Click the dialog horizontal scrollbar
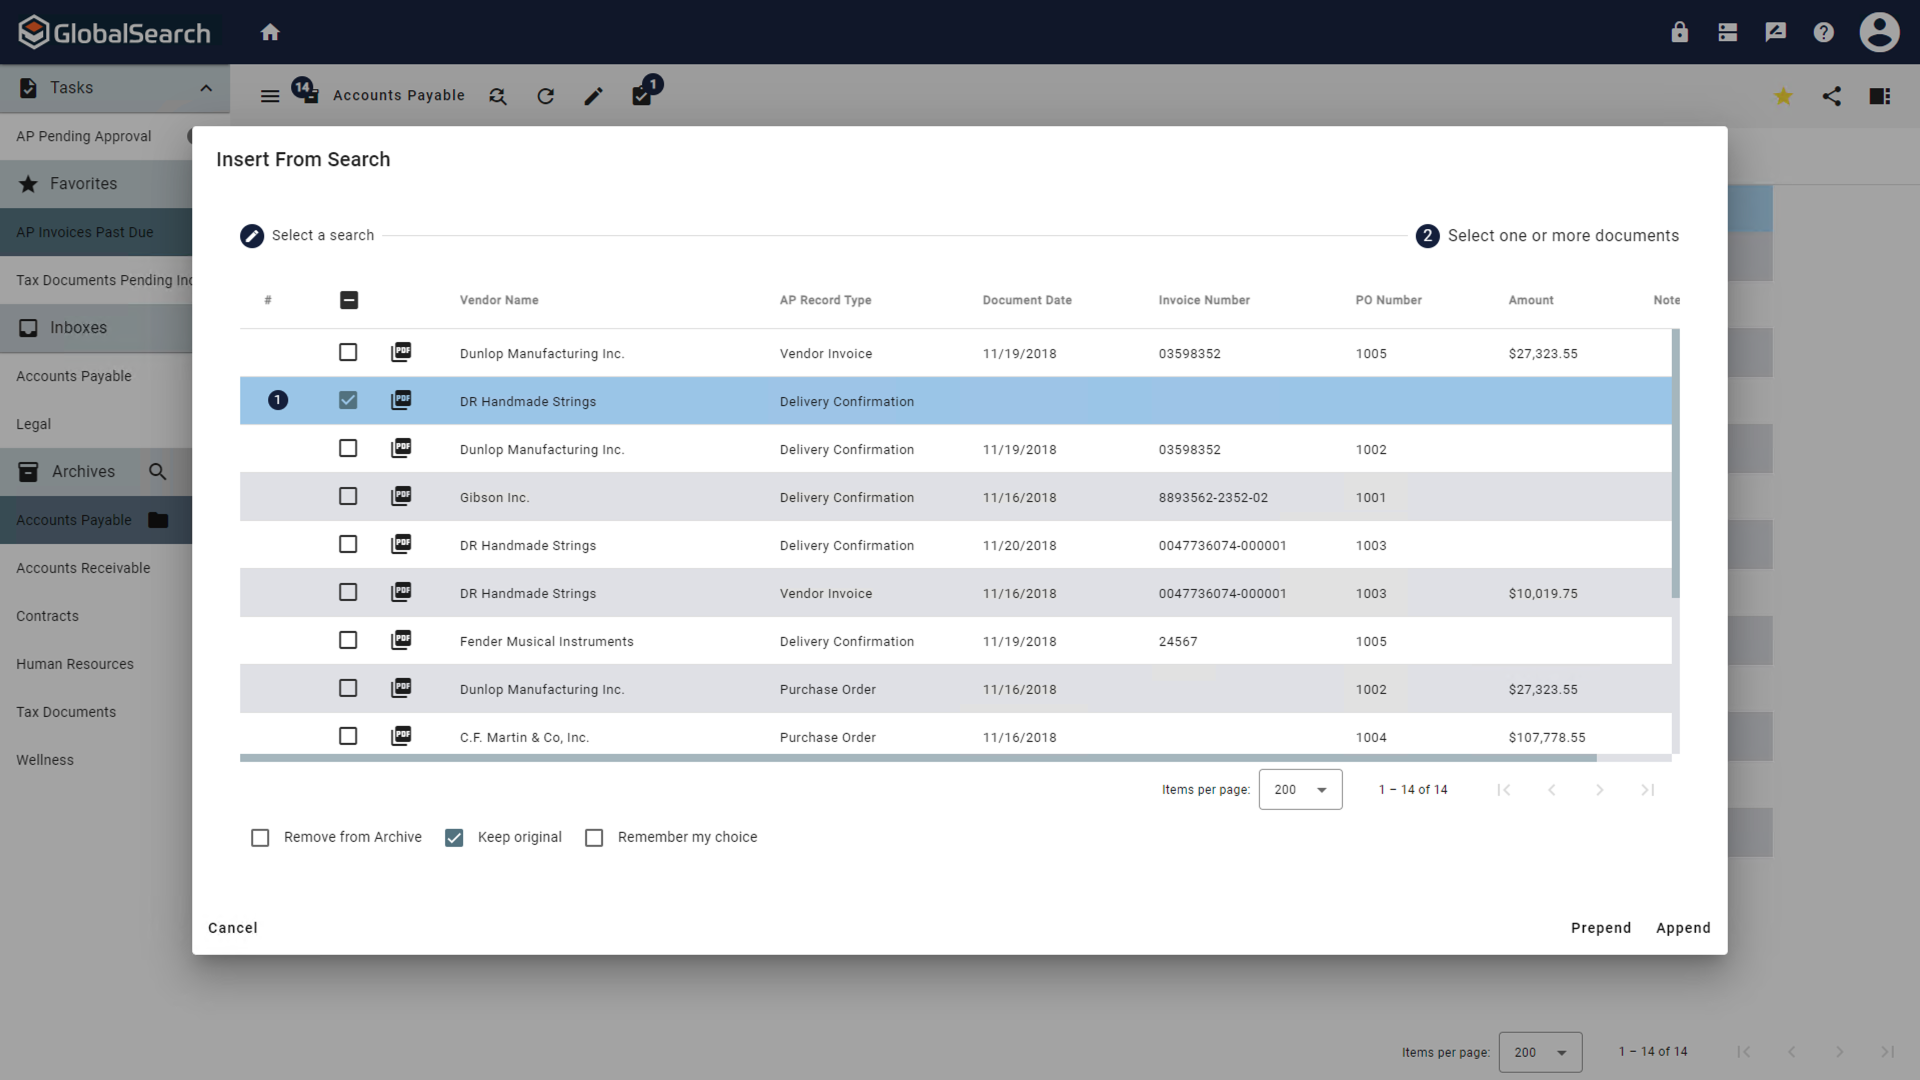This screenshot has height=1080, width=1920. point(918,758)
